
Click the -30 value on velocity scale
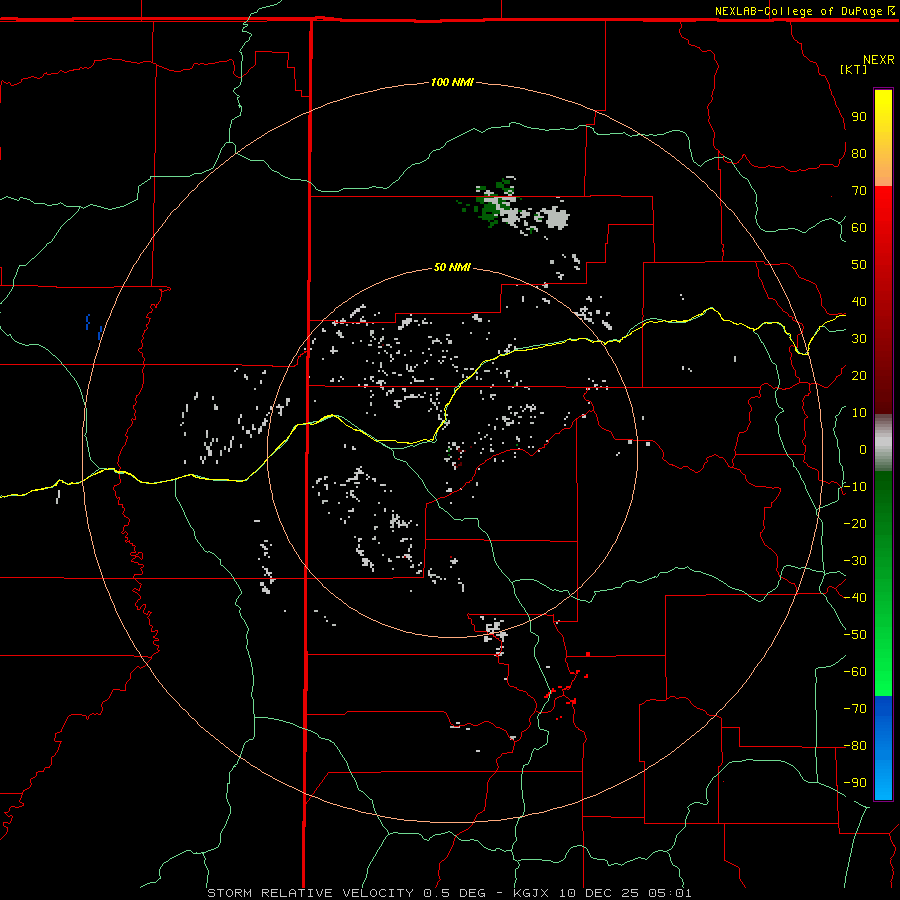point(855,561)
